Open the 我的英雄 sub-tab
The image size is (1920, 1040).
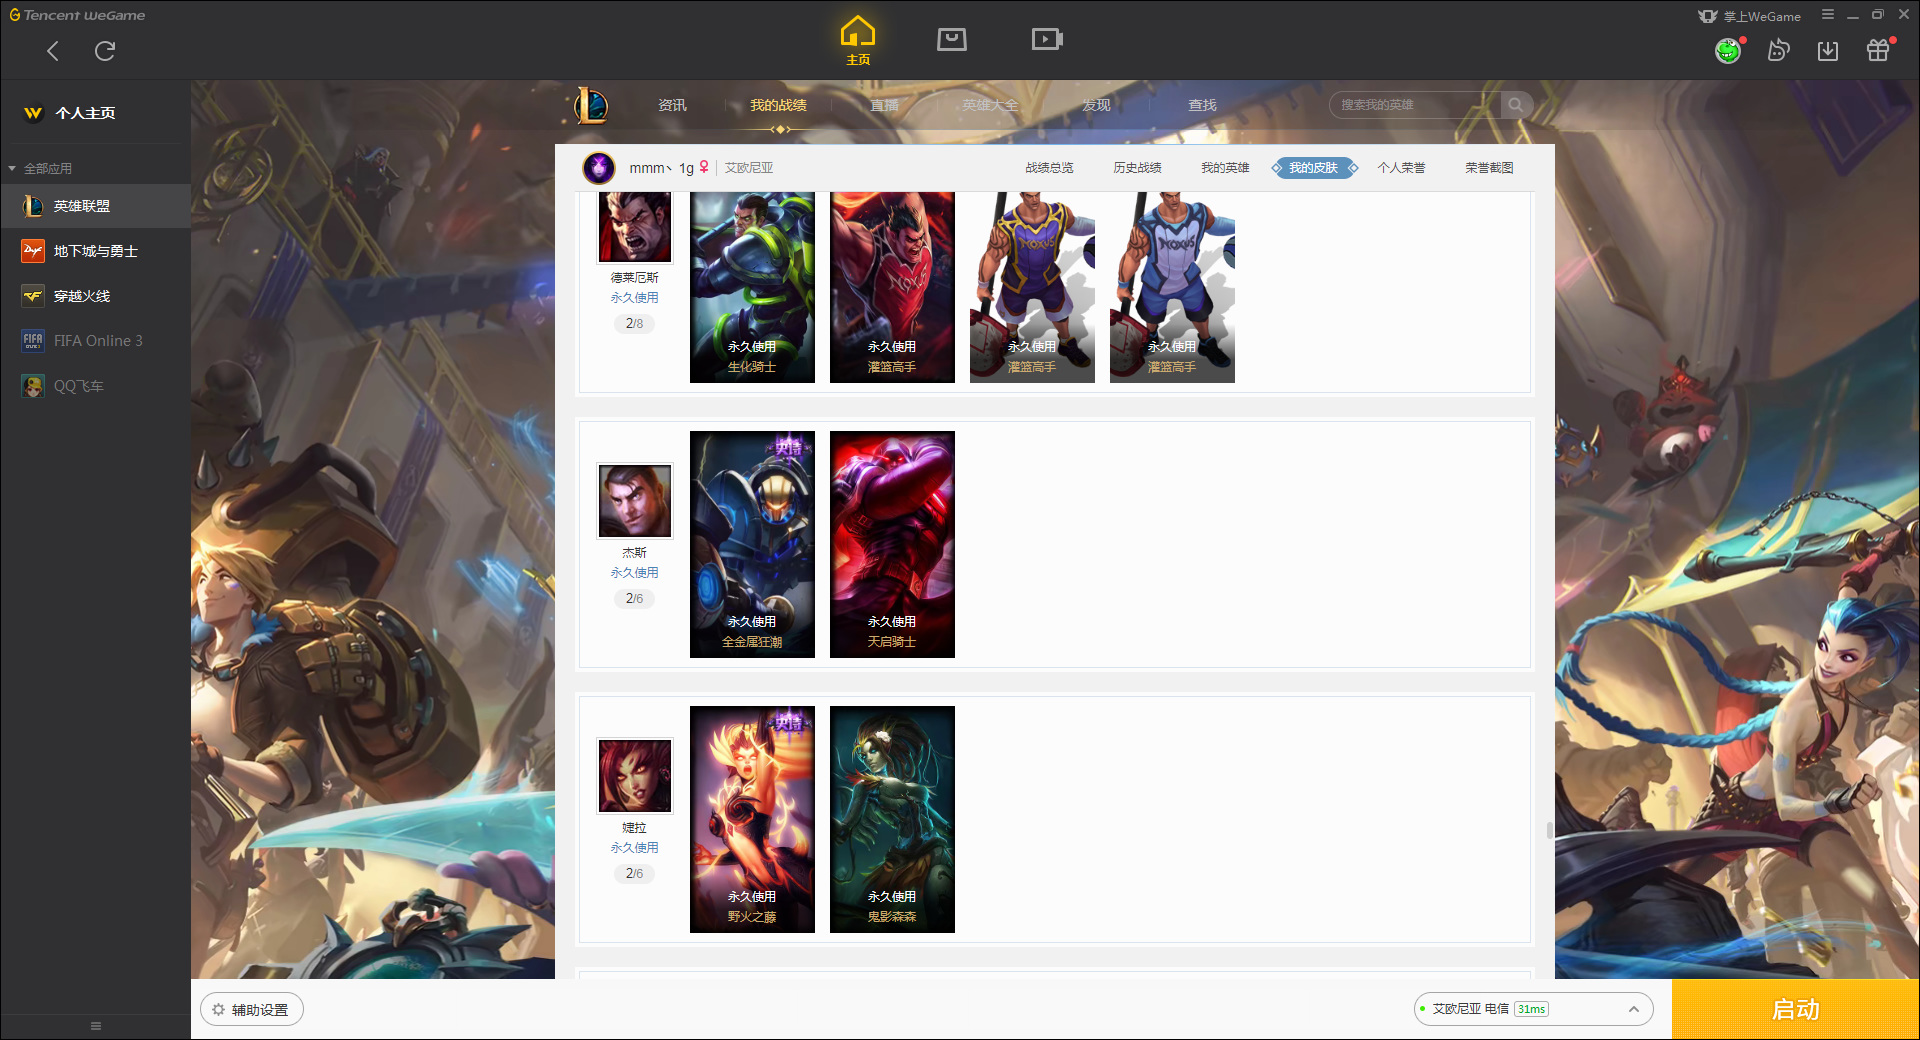click(x=1225, y=168)
